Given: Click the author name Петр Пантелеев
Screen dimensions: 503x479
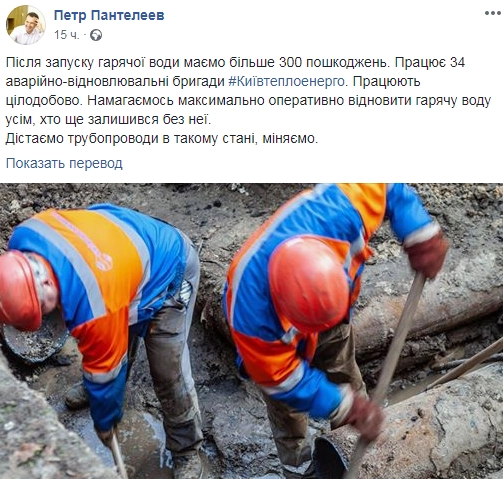Looking at the screenshot, I should pyautogui.click(x=109, y=15).
